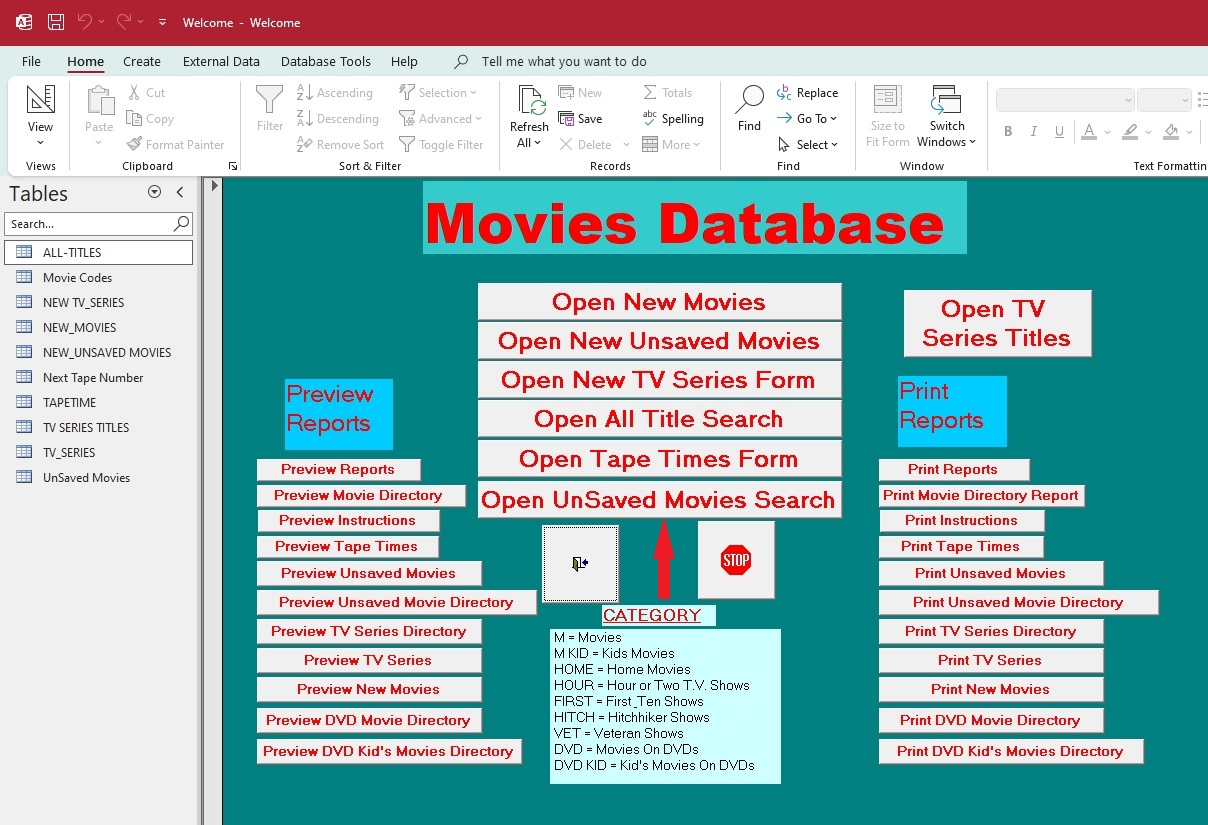This screenshot has width=1208, height=825.
Task: Open the font name combo box
Action: click(1065, 100)
